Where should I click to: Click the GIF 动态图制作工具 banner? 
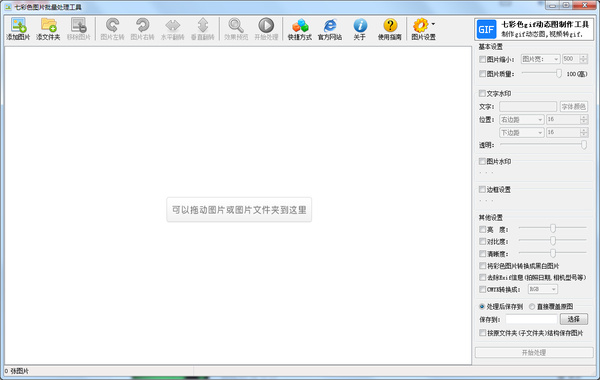pyautogui.click(x=534, y=29)
